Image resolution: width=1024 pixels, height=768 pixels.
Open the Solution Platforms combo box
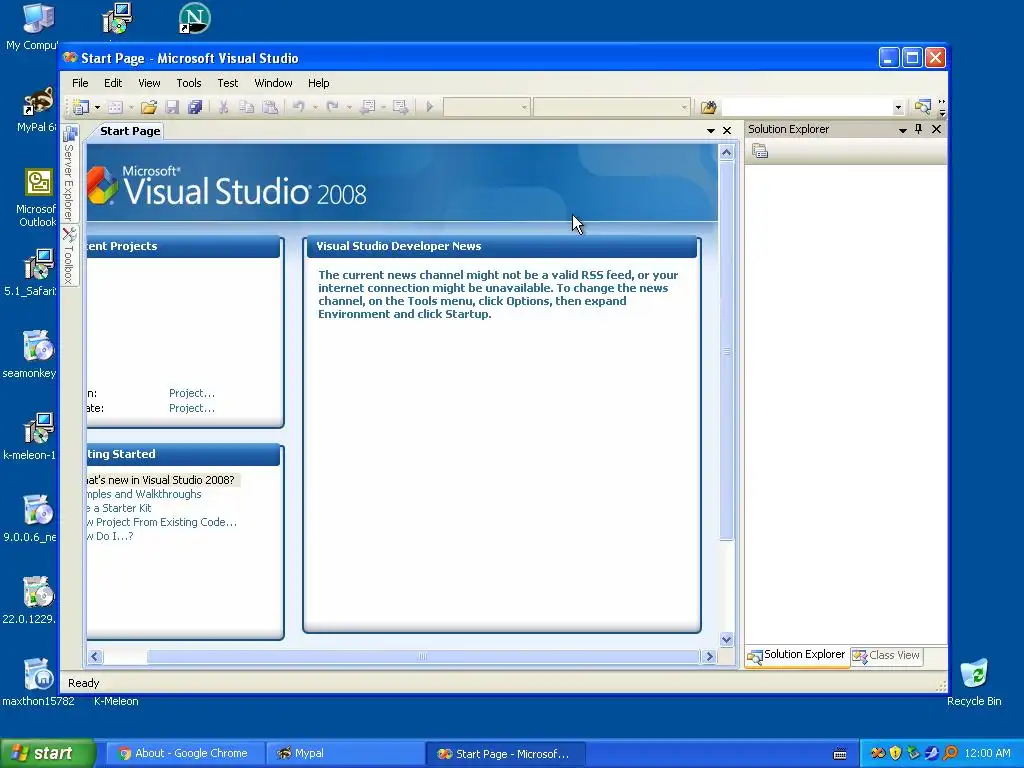611,107
